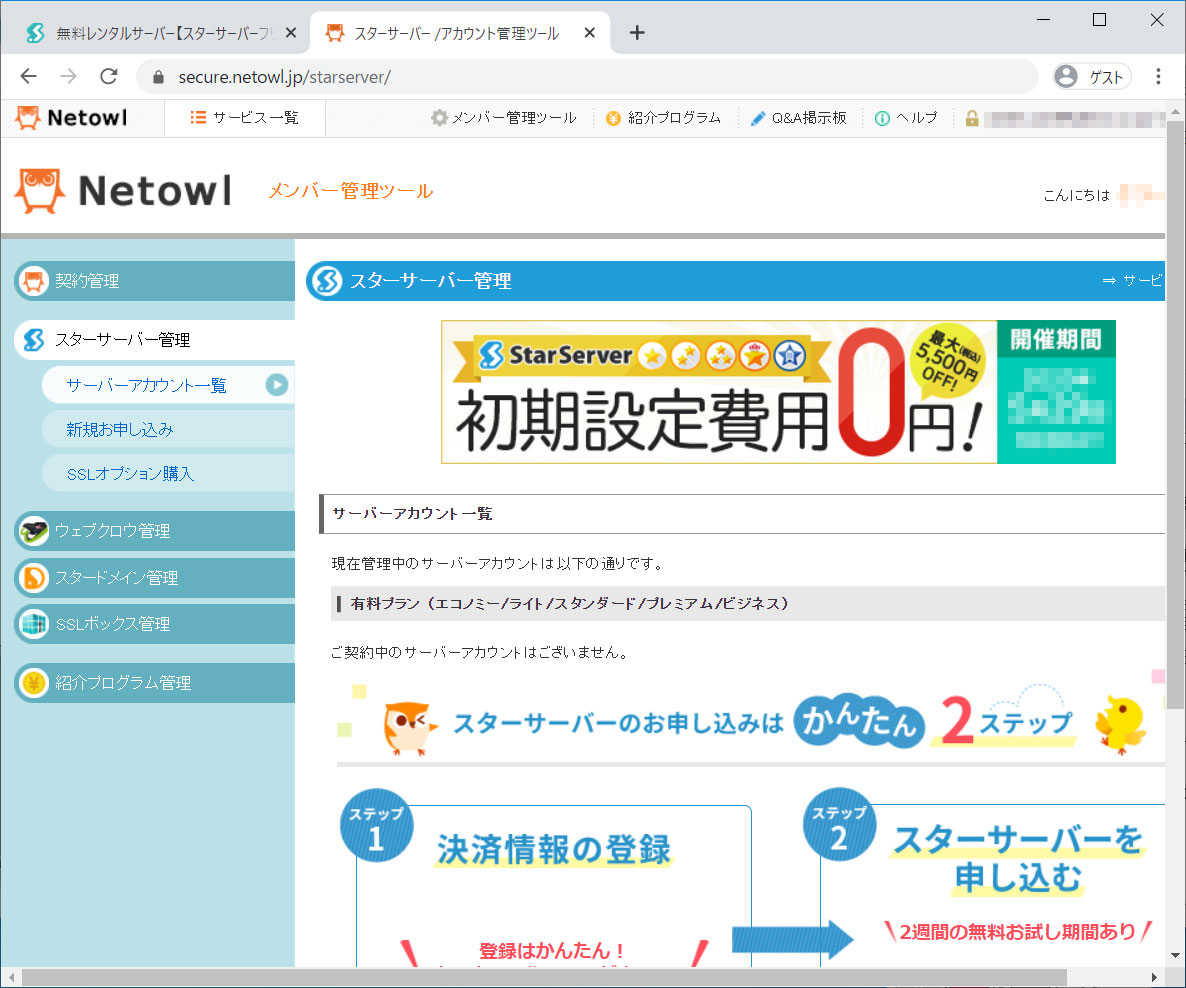
Task: Click the horizontal scrollbar left arrow
Action: 11,977
